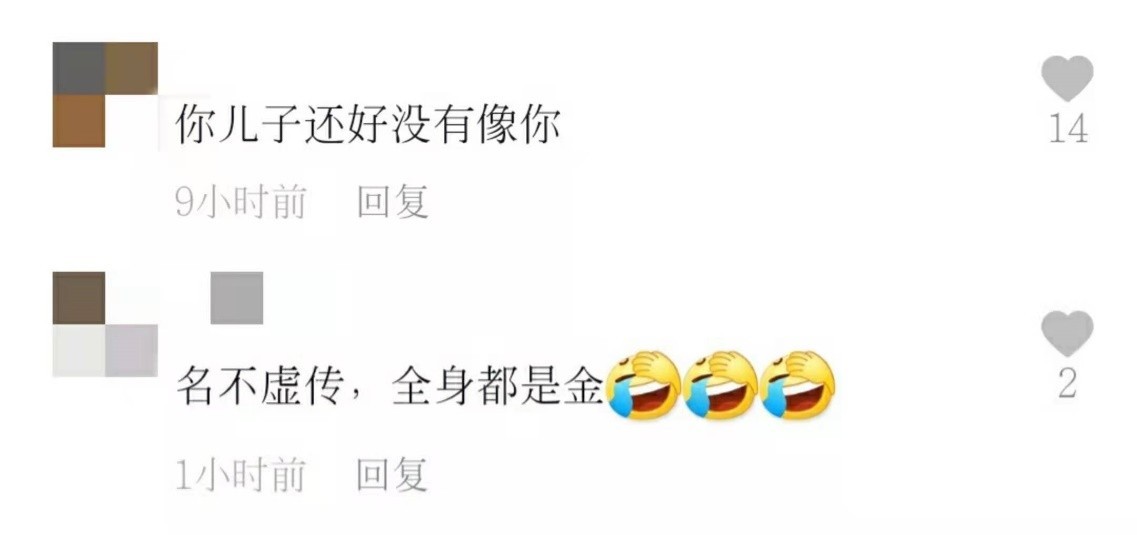The image size is (1137, 535).
Task: Click the 1小时前 timestamp
Action: tap(241, 475)
